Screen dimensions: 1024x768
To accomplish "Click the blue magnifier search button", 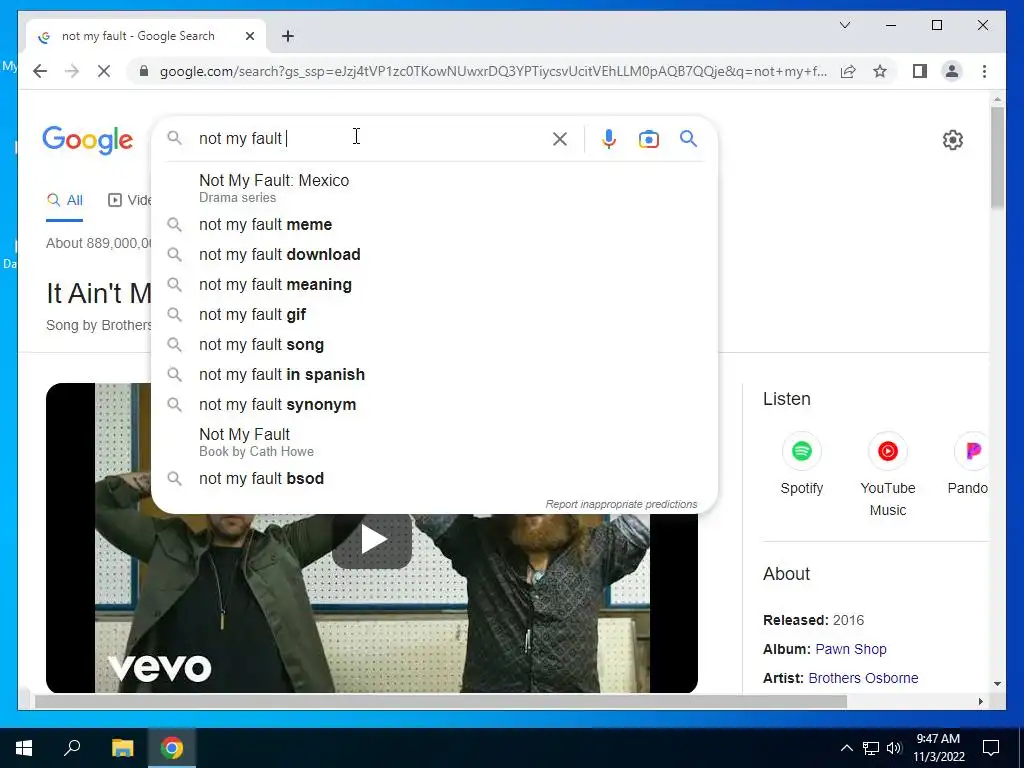I will point(688,138).
